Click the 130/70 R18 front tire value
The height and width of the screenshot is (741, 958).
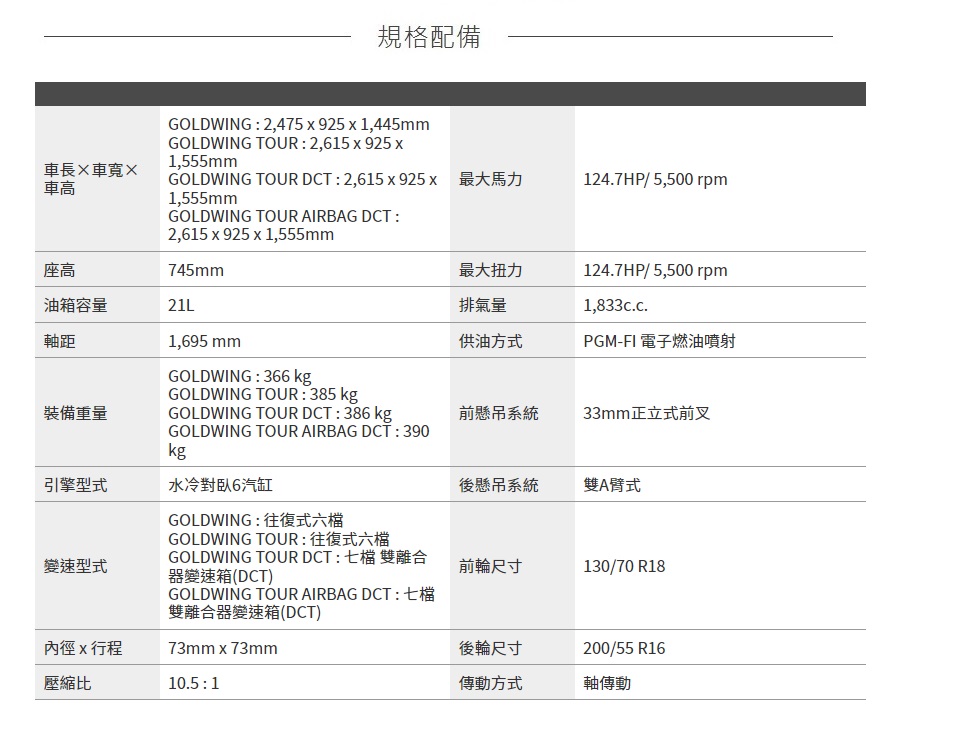pyautogui.click(x=624, y=566)
